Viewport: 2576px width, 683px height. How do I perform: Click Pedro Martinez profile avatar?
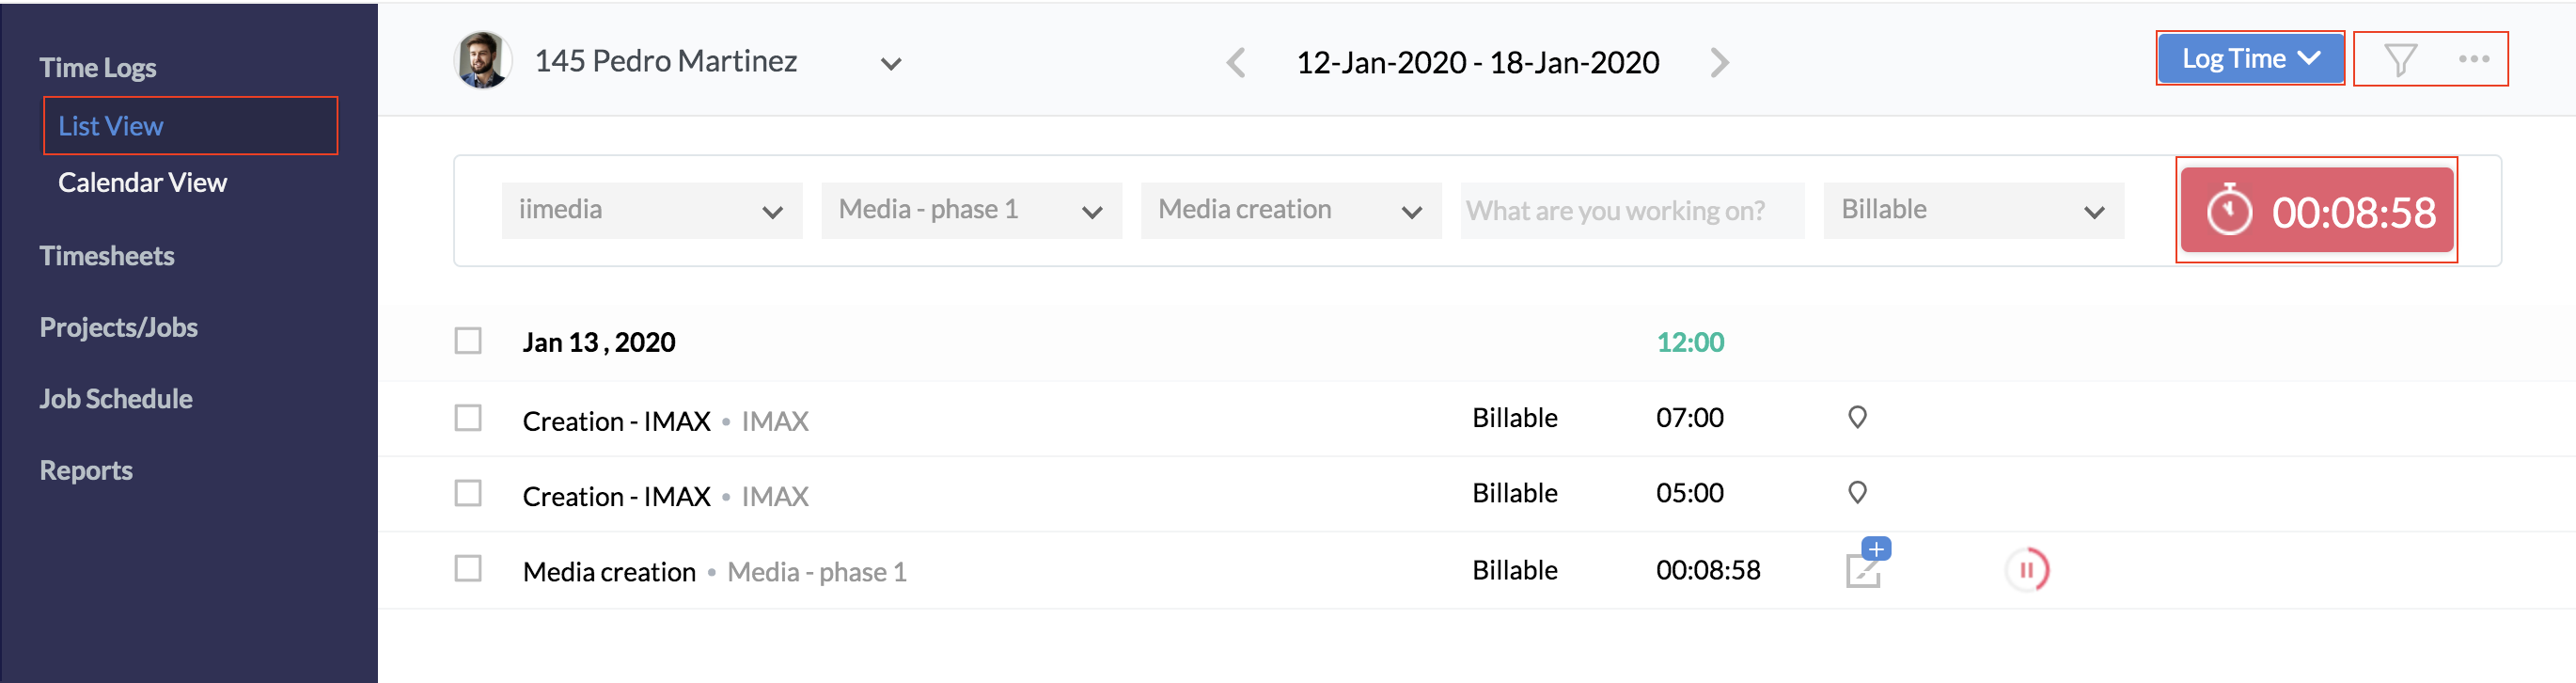[x=483, y=61]
